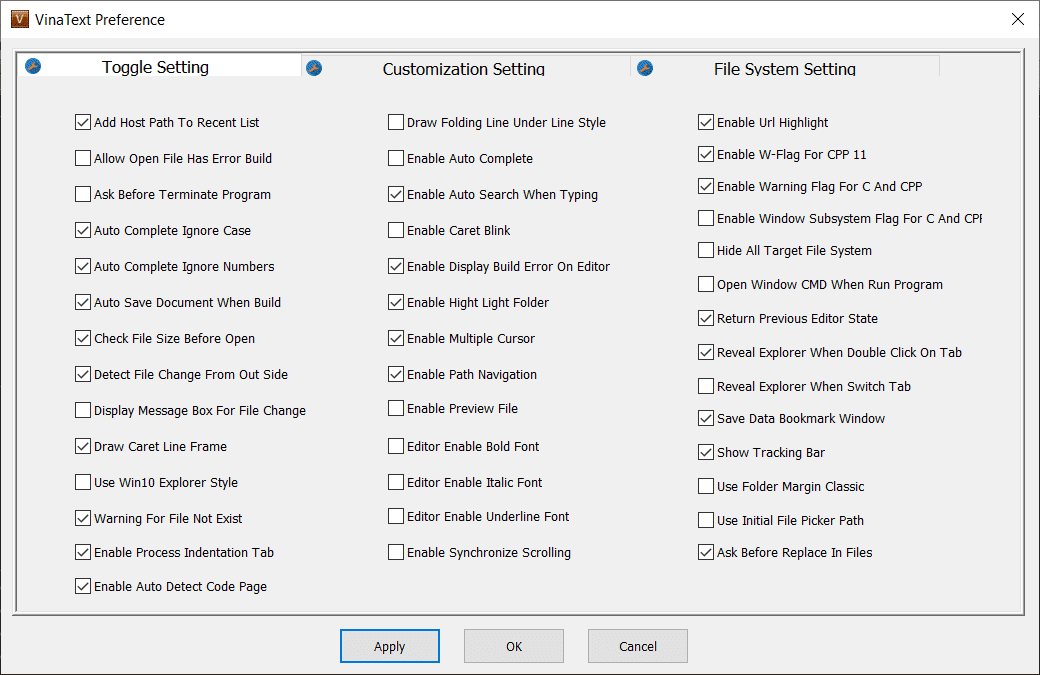The width and height of the screenshot is (1040, 675).
Task: Discard changes with the Cancel button
Action: pos(638,646)
